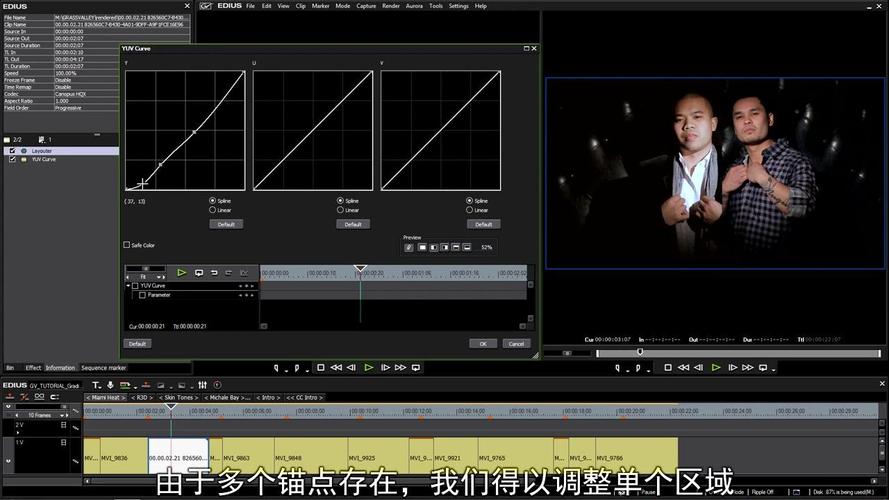Select Spline for the U curve
Image resolution: width=889 pixels, height=500 pixels.
coord(340,201)
